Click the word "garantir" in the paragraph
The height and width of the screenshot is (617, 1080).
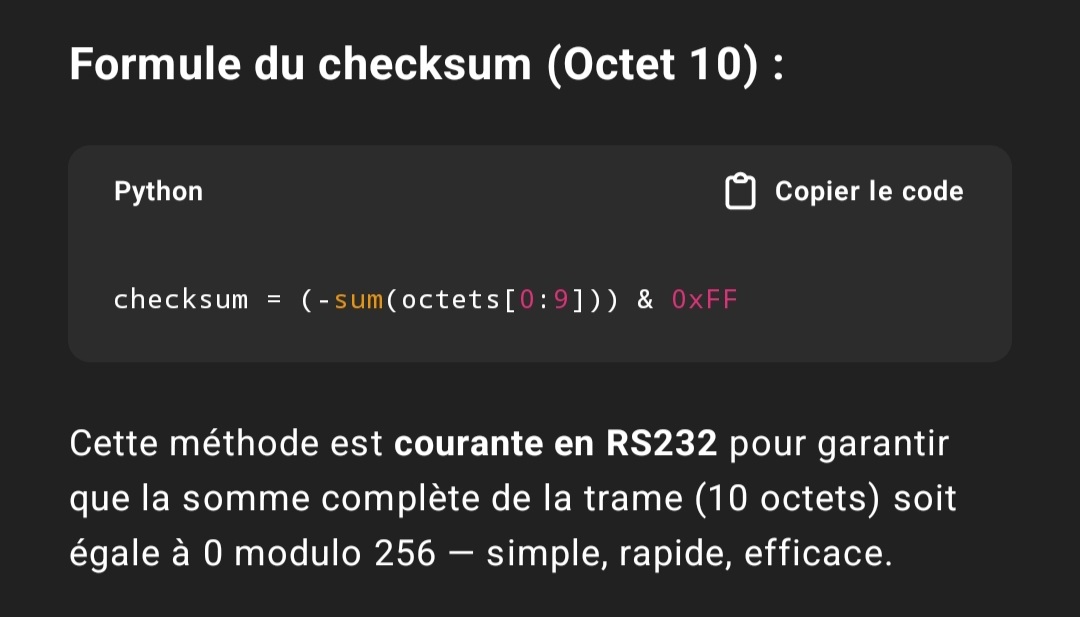[x=883, y=444]
